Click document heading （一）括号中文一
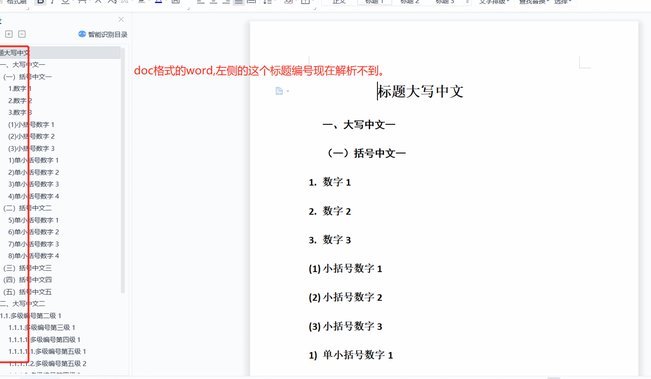Image resolution: width=651 pixels, height=379 pixels. pyautogui.click(x=365, y=154)
